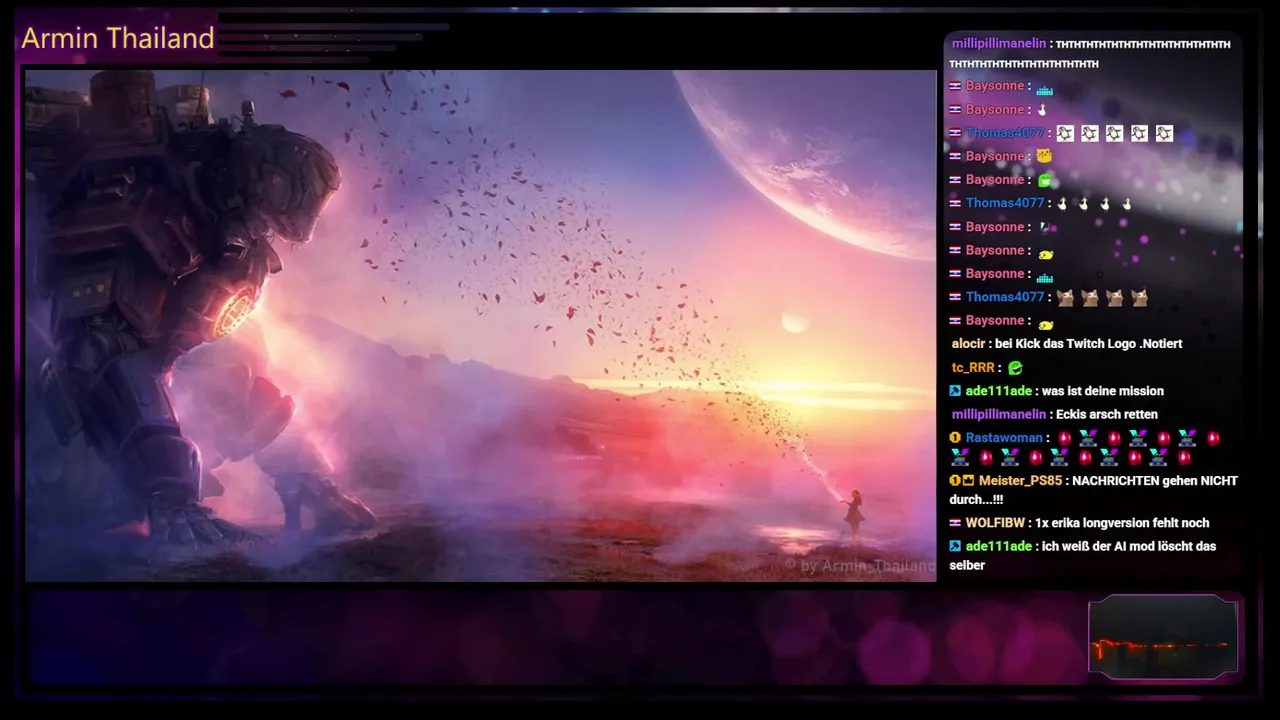This screenshot has width=1280, height=720.
Task: Click the single goose emote posted by Baysonne
Action: point(1042,110)
